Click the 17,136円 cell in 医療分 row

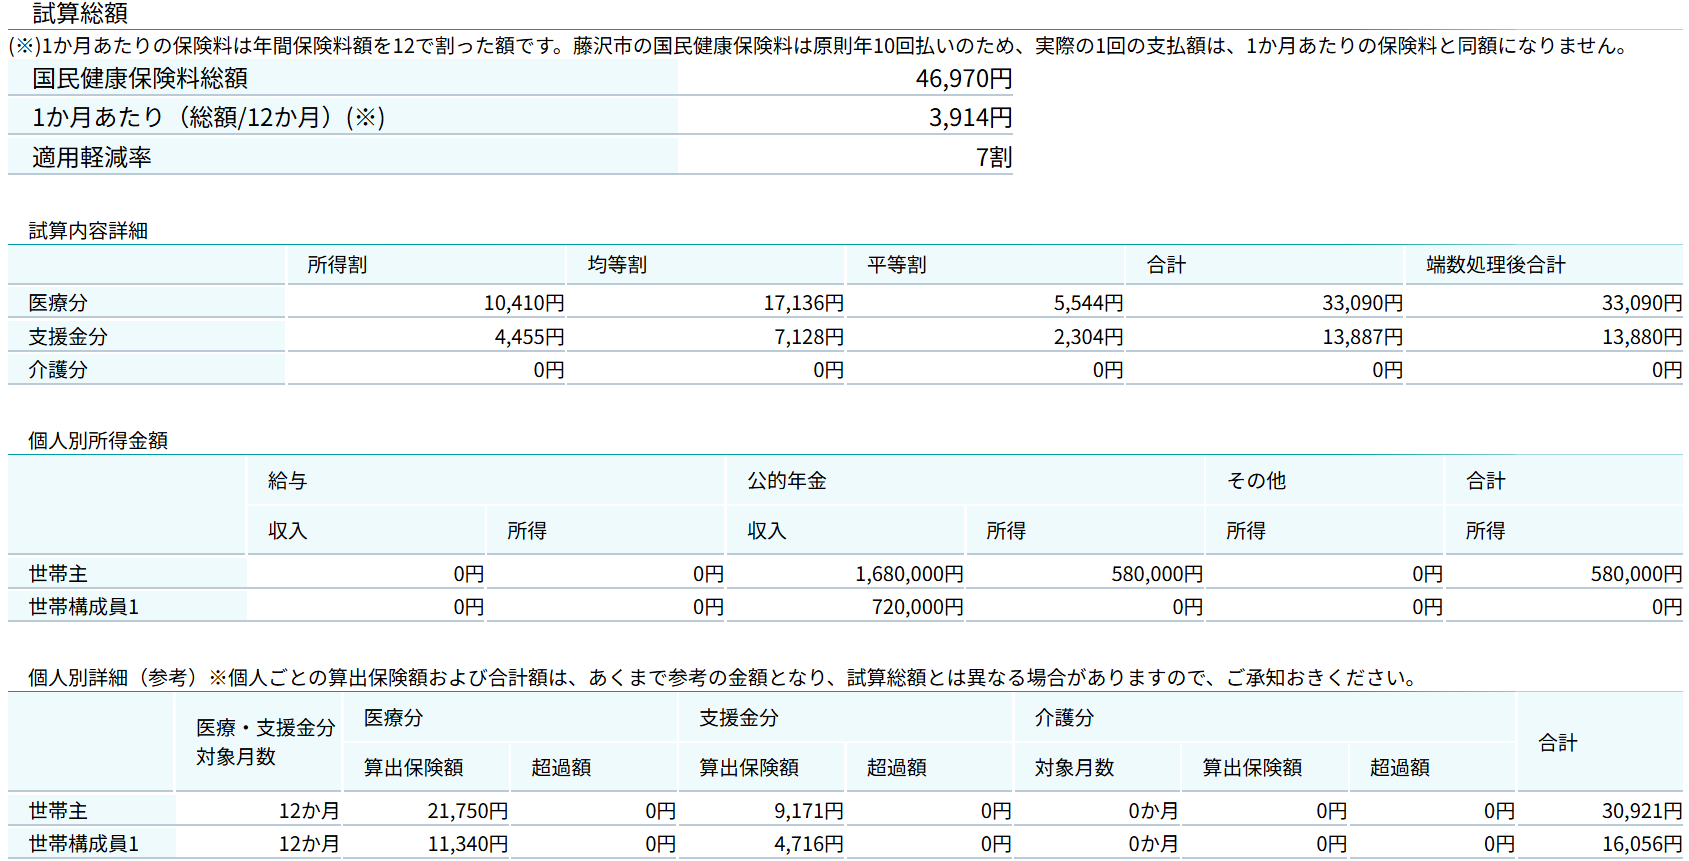click(x=803, y=303)
